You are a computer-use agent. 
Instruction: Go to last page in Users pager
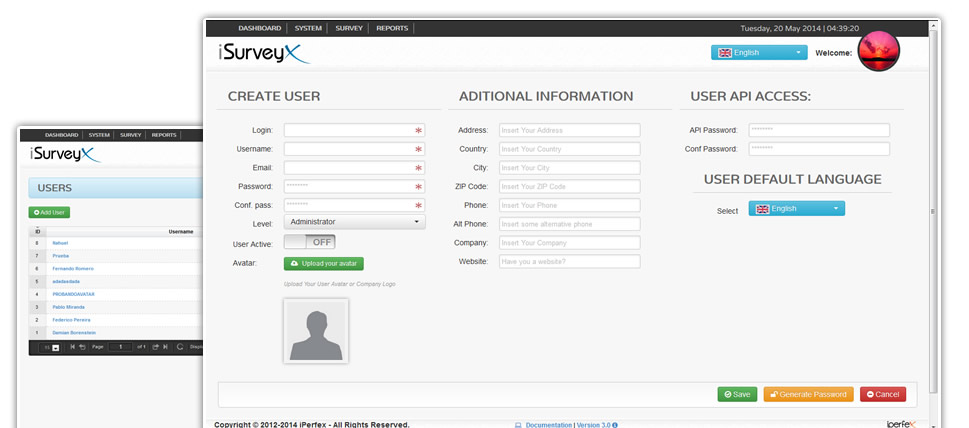pos(166,347)
